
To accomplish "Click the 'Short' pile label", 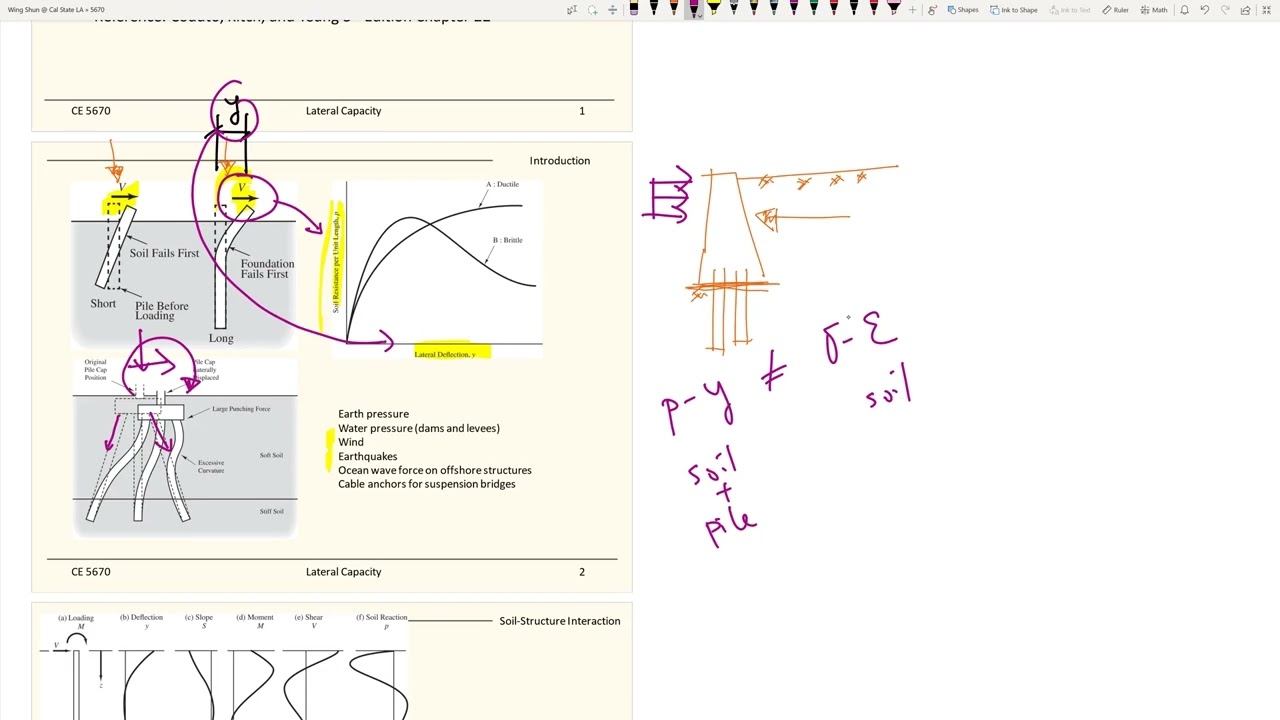I will 103,303.
